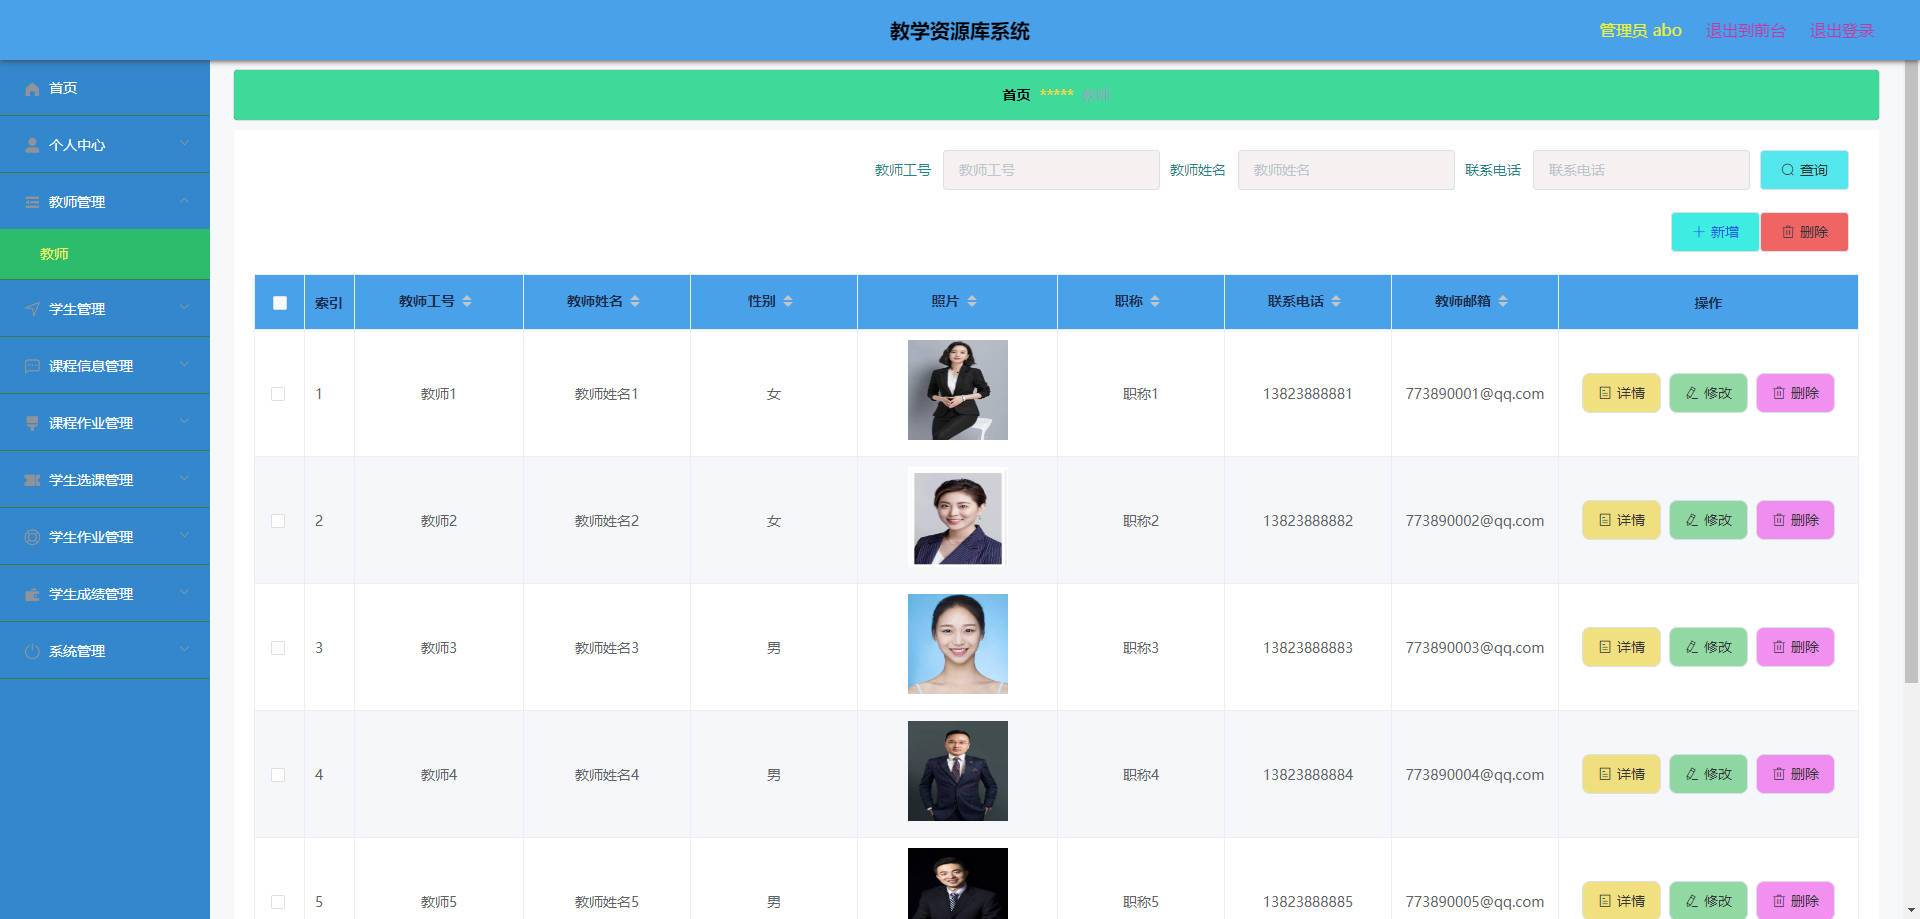
Task: Click the camera icon beside 学生选课管理
Action: pos(32,481)
